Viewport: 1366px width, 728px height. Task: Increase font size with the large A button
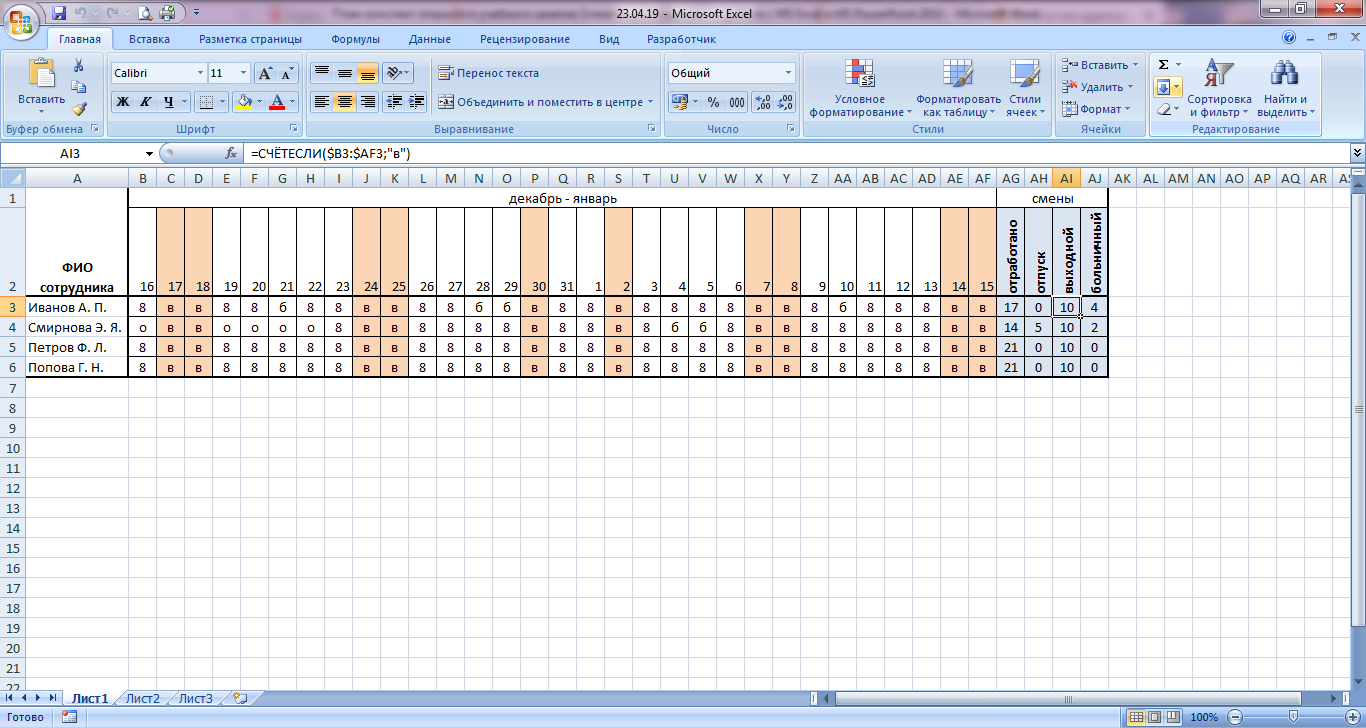pos(265,73)
